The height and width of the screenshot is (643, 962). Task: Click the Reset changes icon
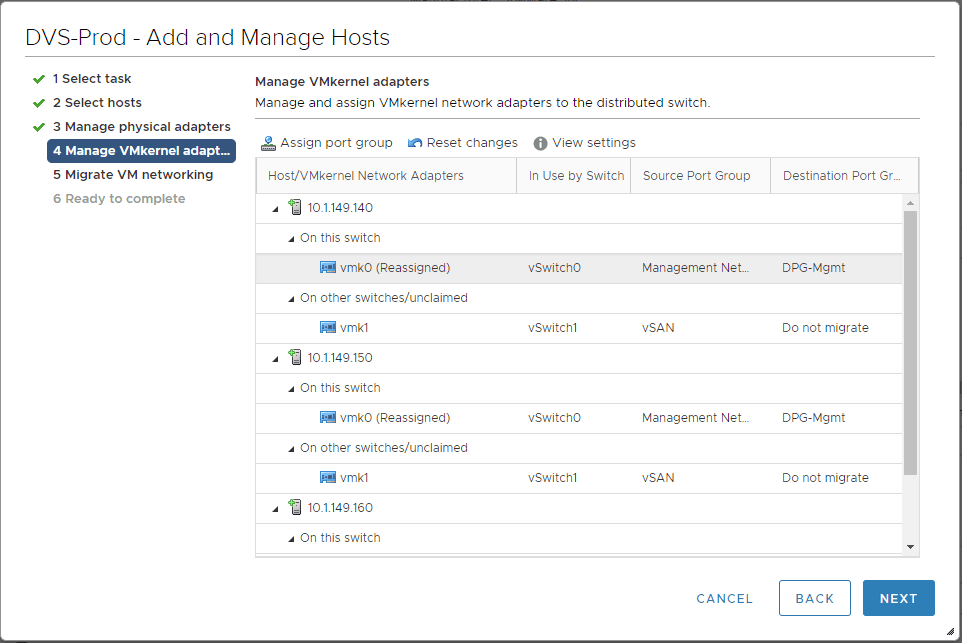click(x=414, y=142)
